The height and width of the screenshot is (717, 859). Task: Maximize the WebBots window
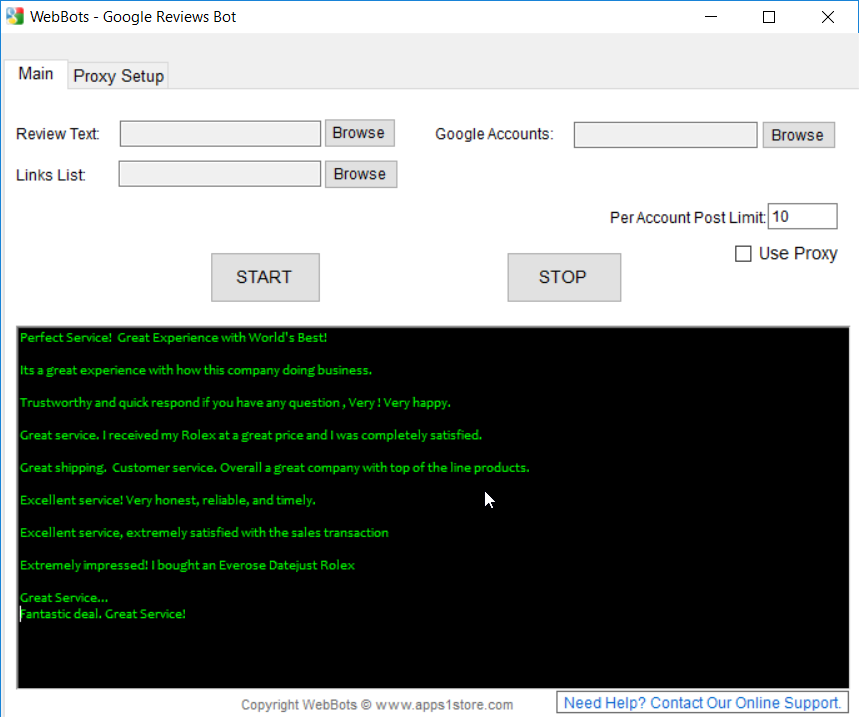pyautogui.click(x=769, y=17)
